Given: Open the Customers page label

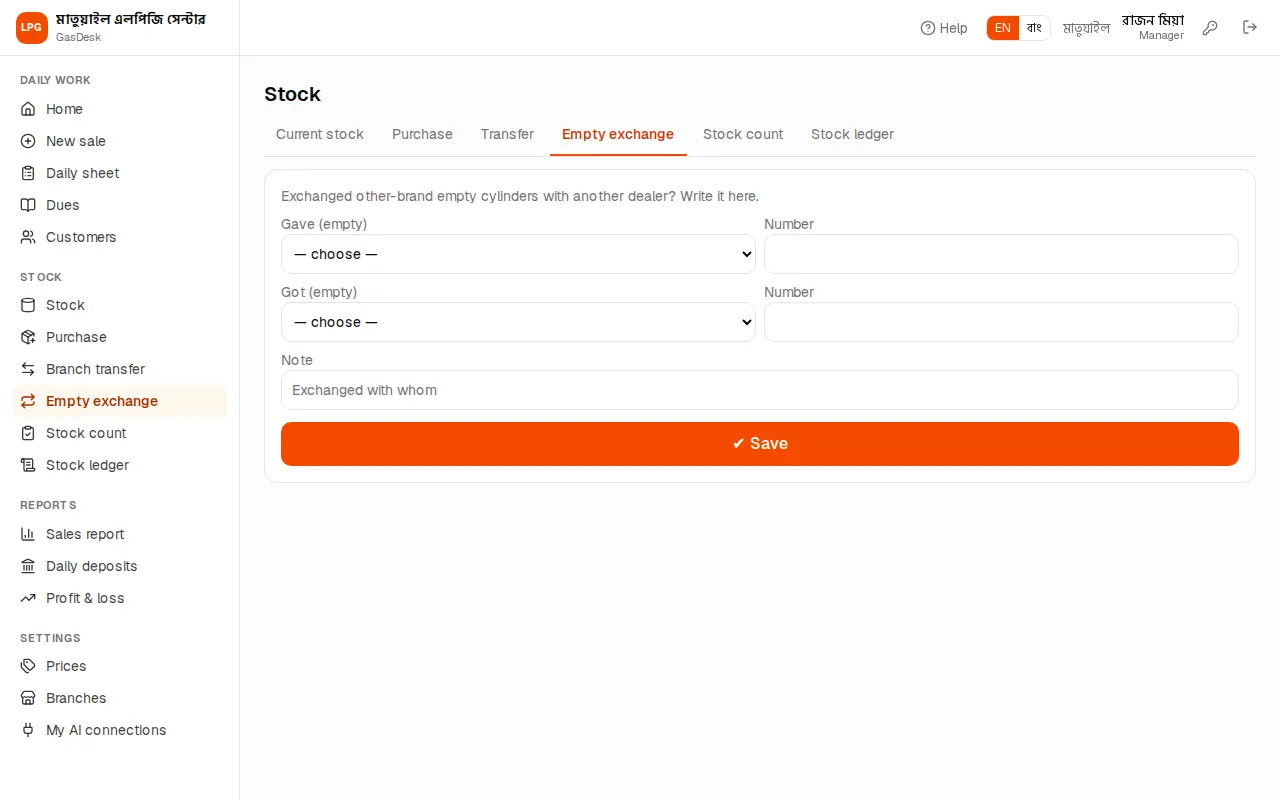Looking at the screenshot, I should (x=81, y=237).
